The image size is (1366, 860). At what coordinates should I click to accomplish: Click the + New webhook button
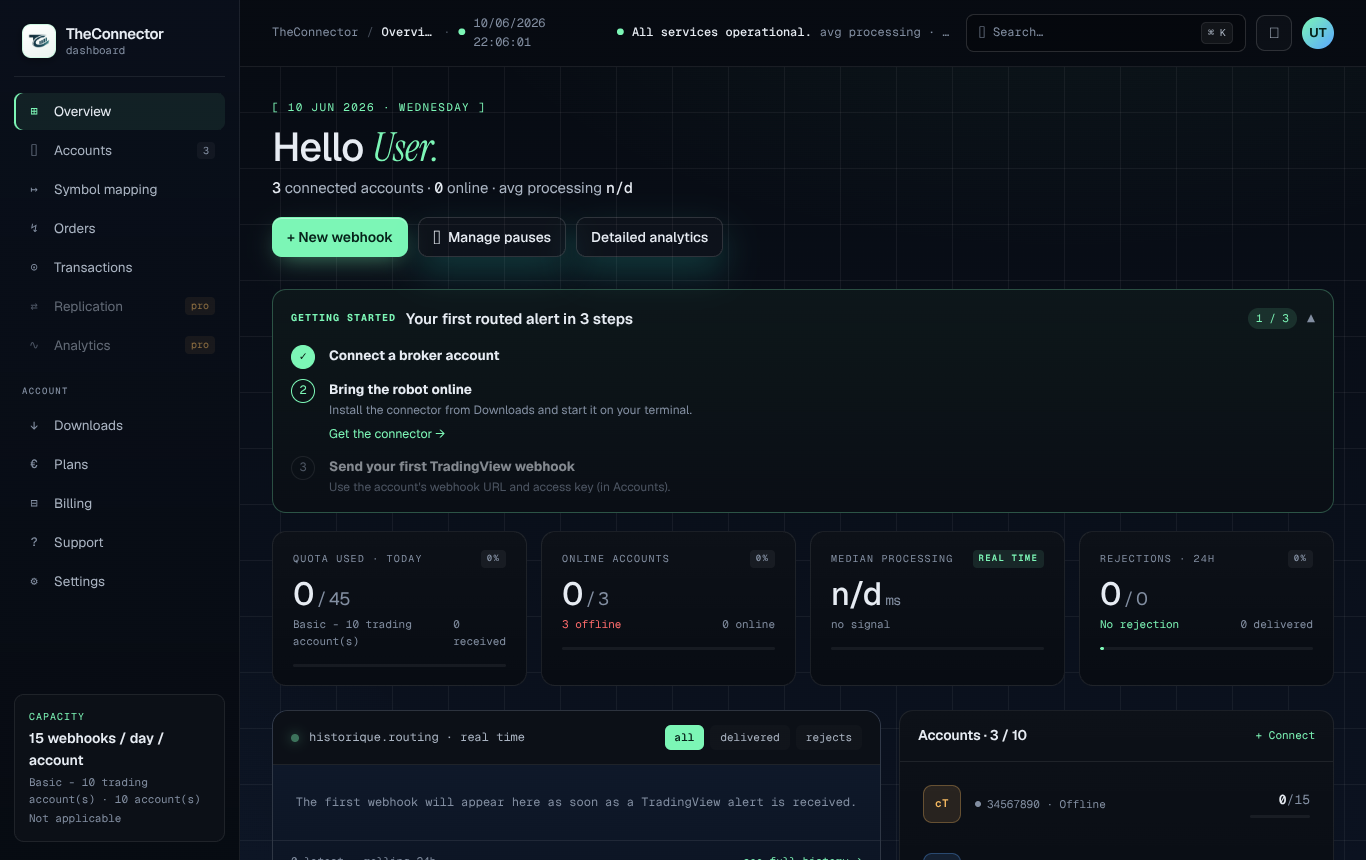[340, 237]
